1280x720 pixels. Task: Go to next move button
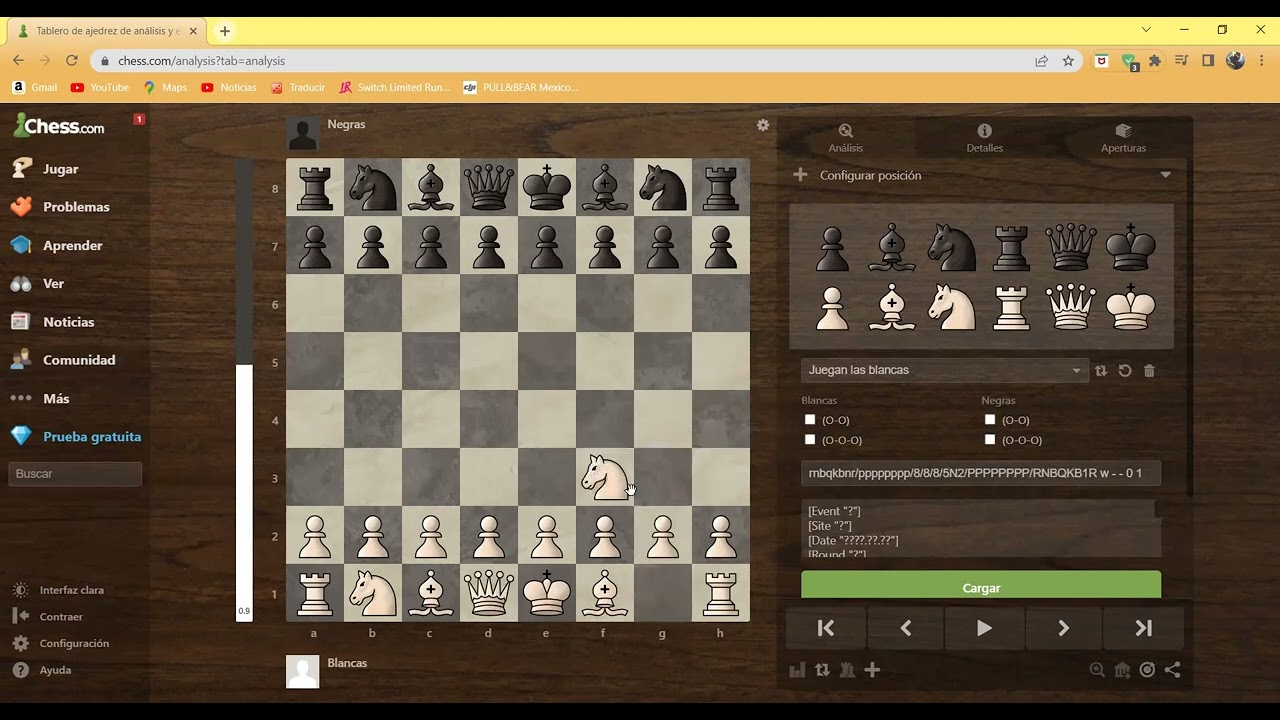pyautogui.click(x=1063, y=628)
